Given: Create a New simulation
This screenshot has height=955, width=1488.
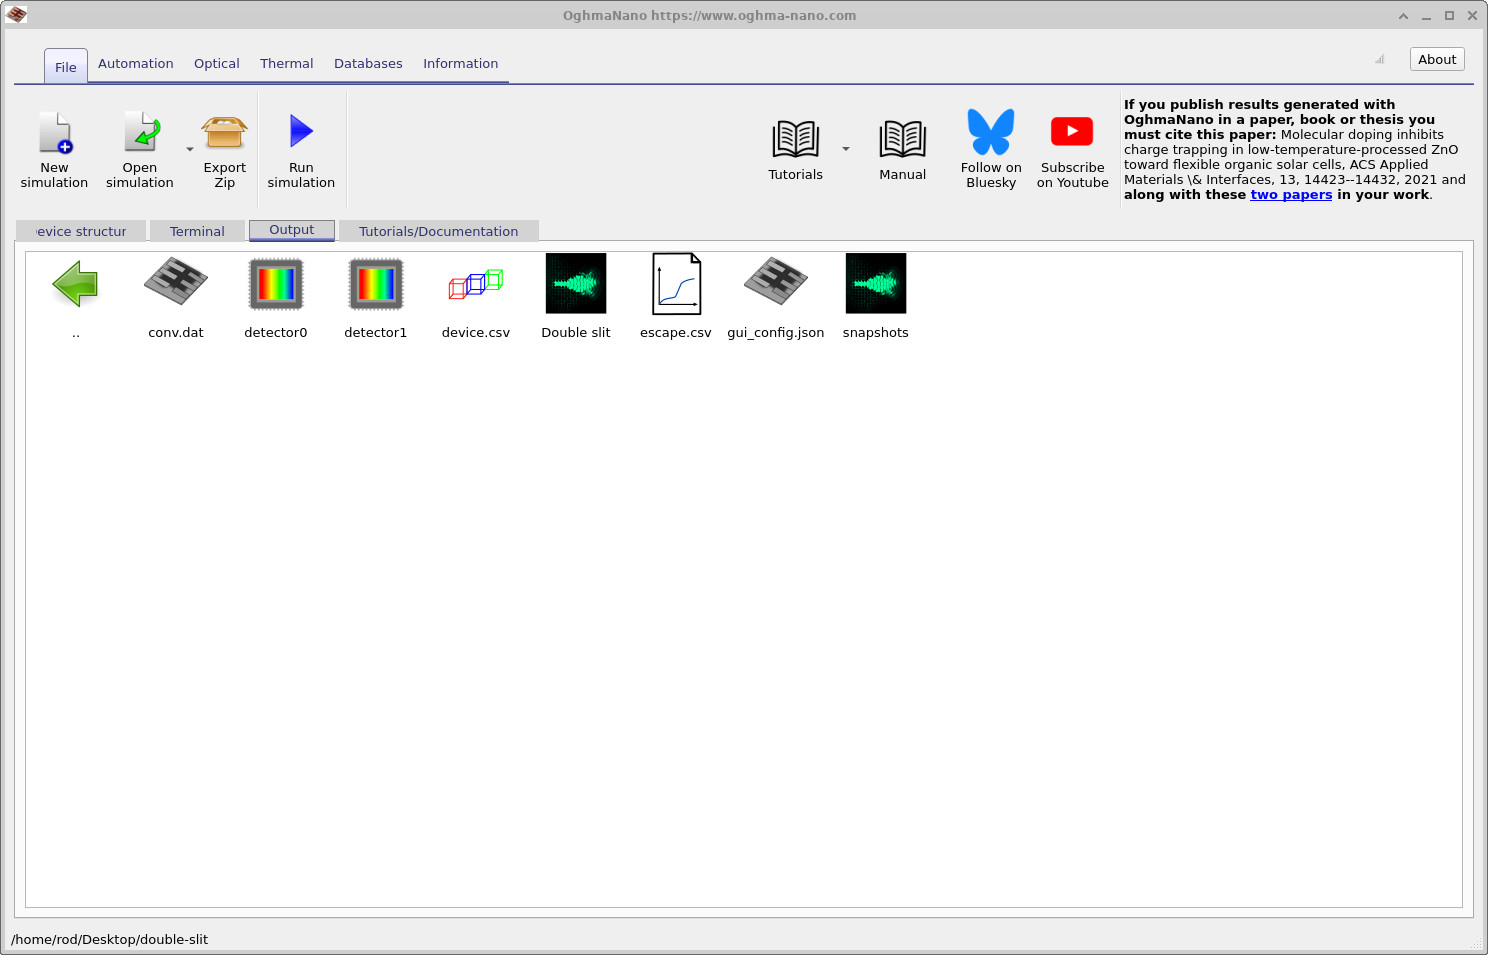Looking at the screenshot, I should click(55, 148).
